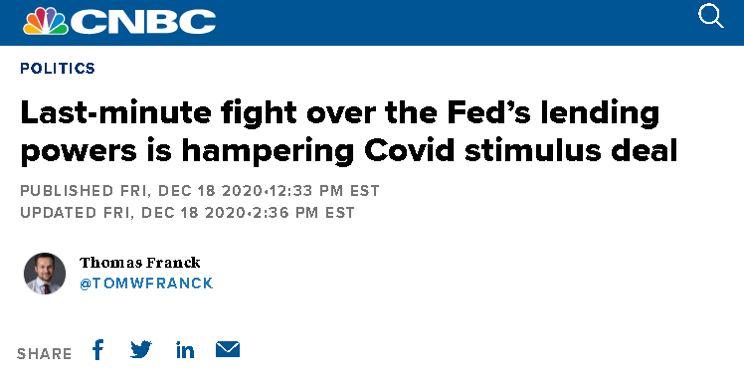Click the article headline's first line
Image resolution: width=744 pixels, height=383 pixels.
point(340,113)
